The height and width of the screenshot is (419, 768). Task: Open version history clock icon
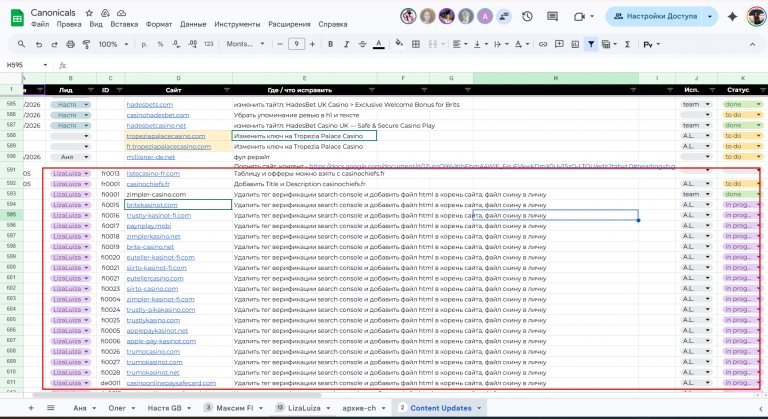[x=527, y=16]
